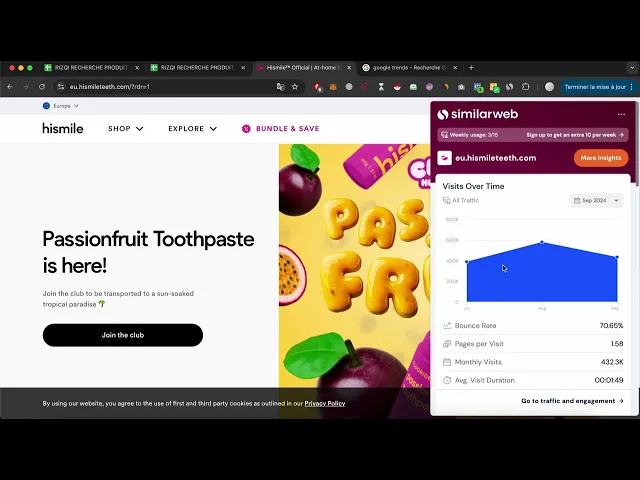Click the hourglass extension icon
Viewport: 640px width, 480px height.
tap(381, 87)
